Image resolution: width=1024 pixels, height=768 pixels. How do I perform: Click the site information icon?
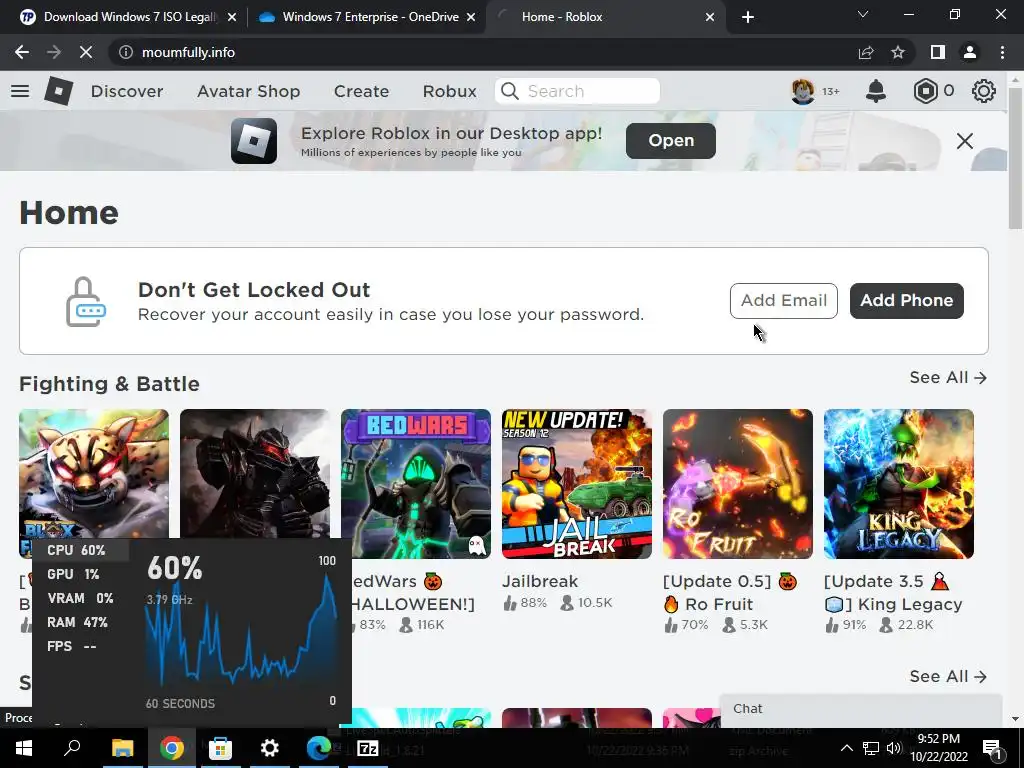point(126,52)
